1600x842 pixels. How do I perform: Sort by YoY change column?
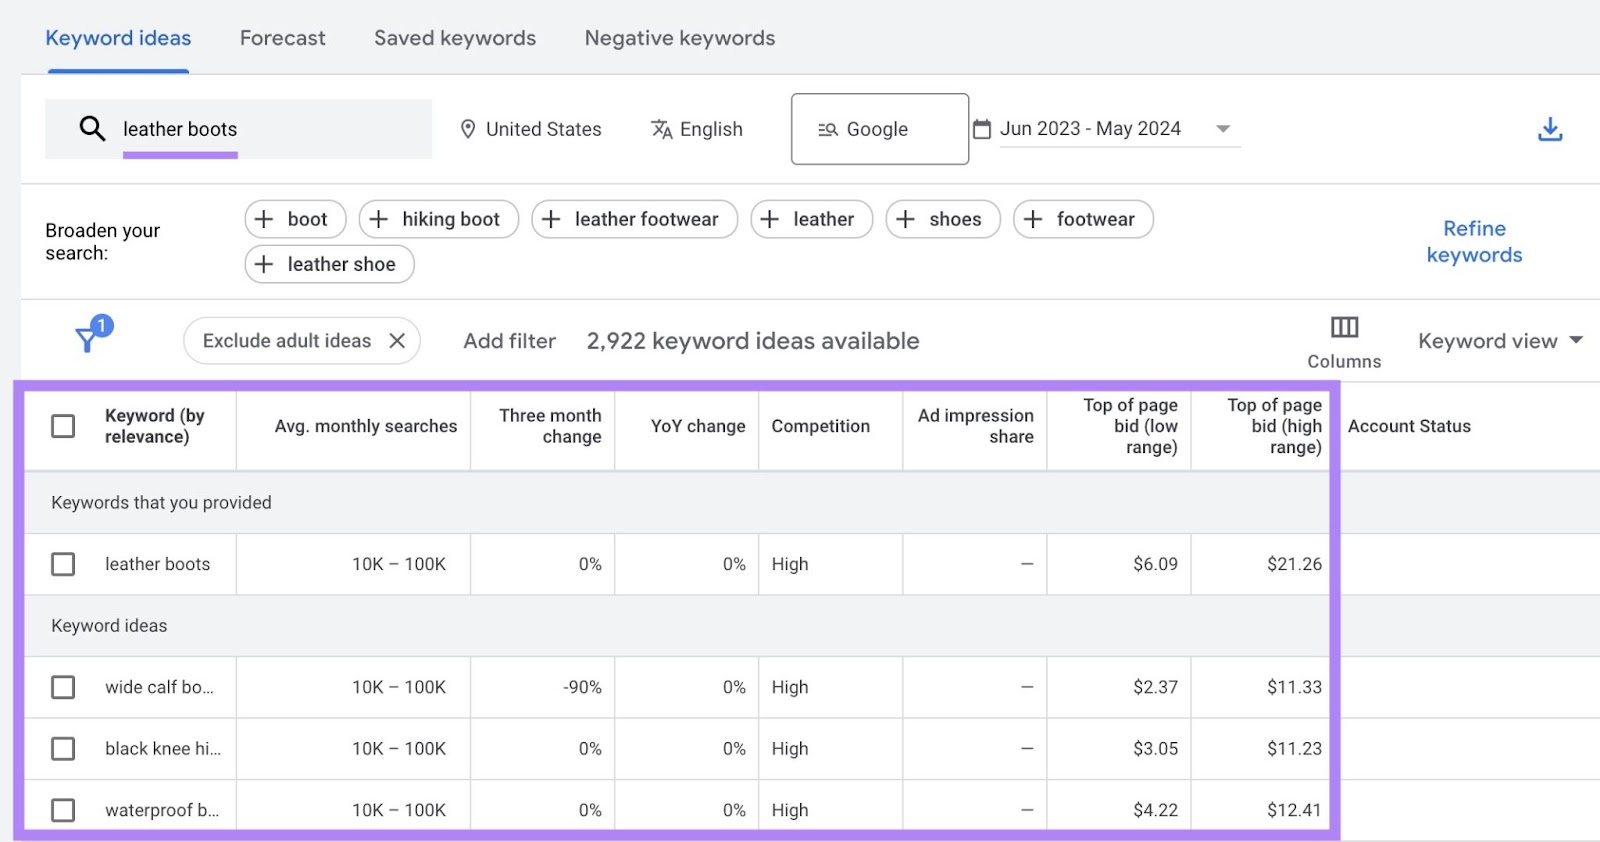click(x=698, y=426)
